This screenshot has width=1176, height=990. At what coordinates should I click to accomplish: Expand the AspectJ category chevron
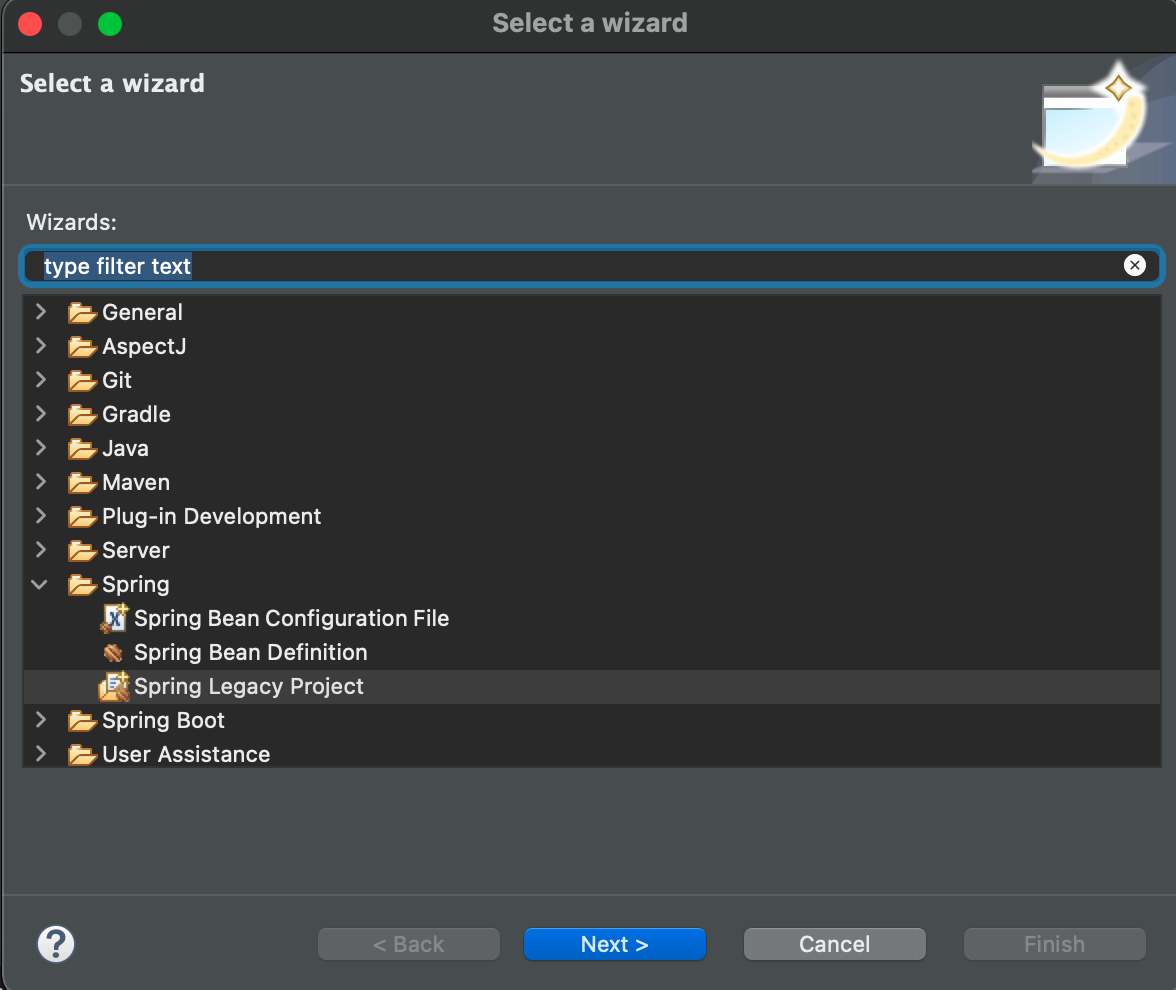(40, 346)
